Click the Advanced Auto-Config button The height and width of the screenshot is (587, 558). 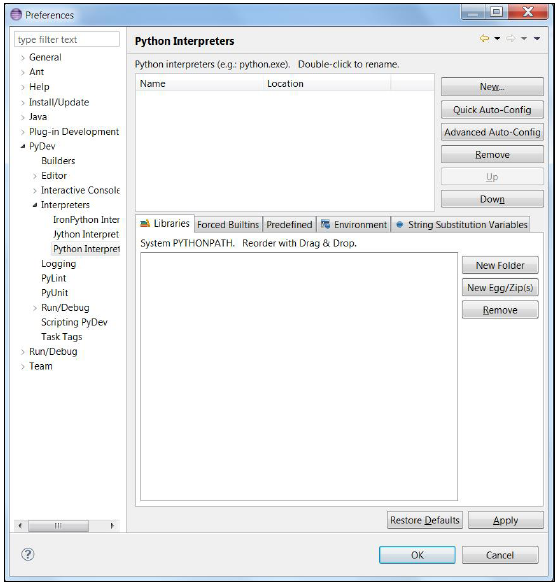[492, 132]
